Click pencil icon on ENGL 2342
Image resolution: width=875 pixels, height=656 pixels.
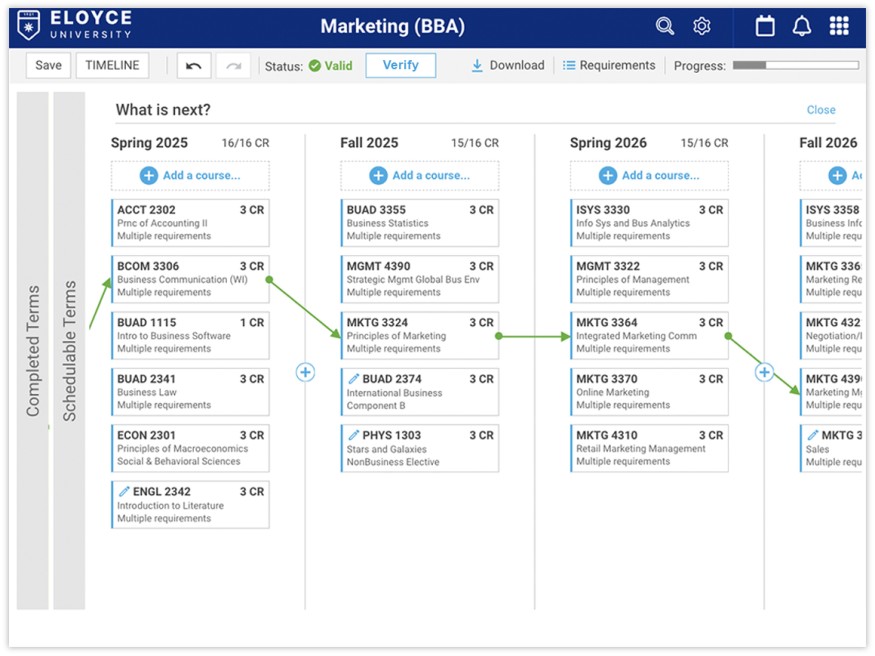[124, 492]
